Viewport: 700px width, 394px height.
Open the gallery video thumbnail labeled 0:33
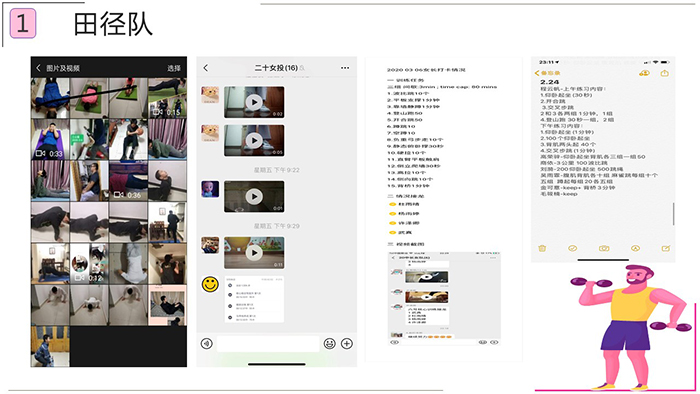tap(50, 139)
